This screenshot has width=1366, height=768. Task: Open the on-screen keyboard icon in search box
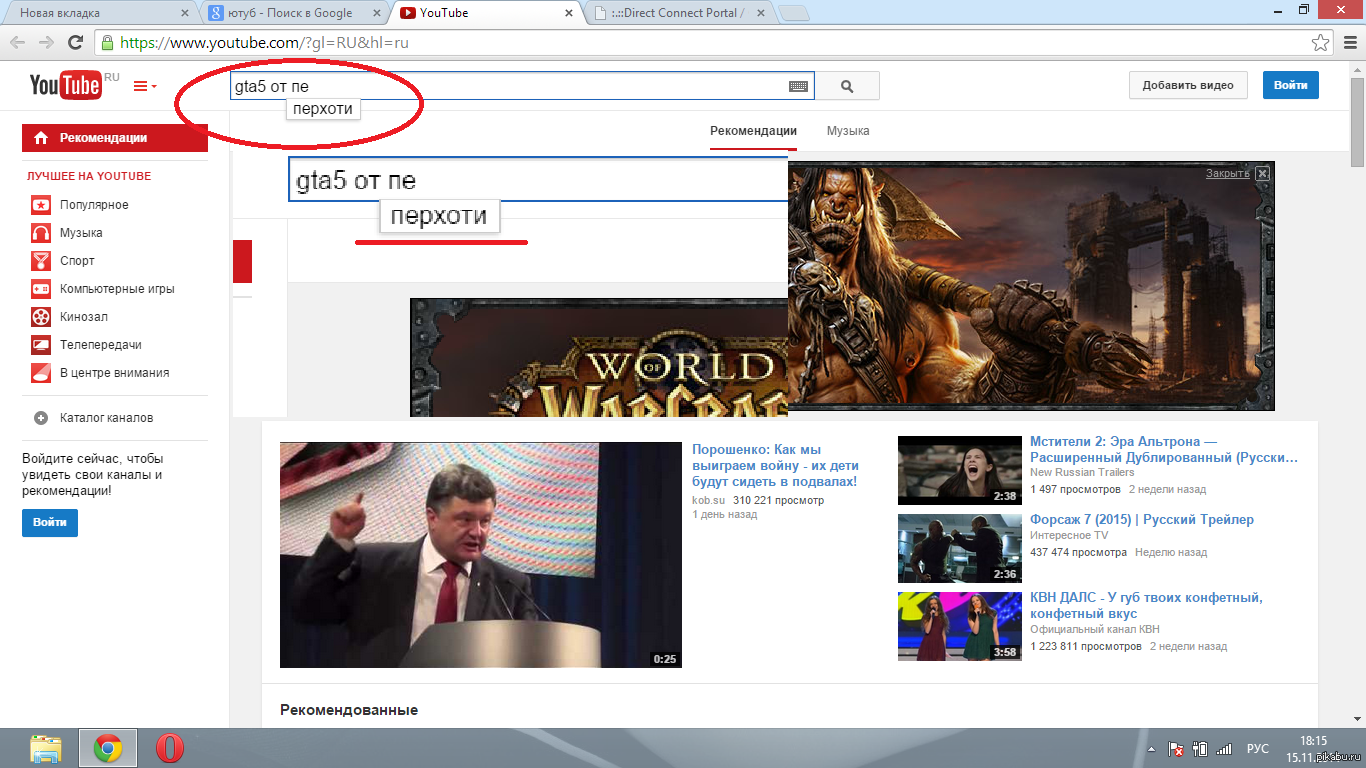798,87
